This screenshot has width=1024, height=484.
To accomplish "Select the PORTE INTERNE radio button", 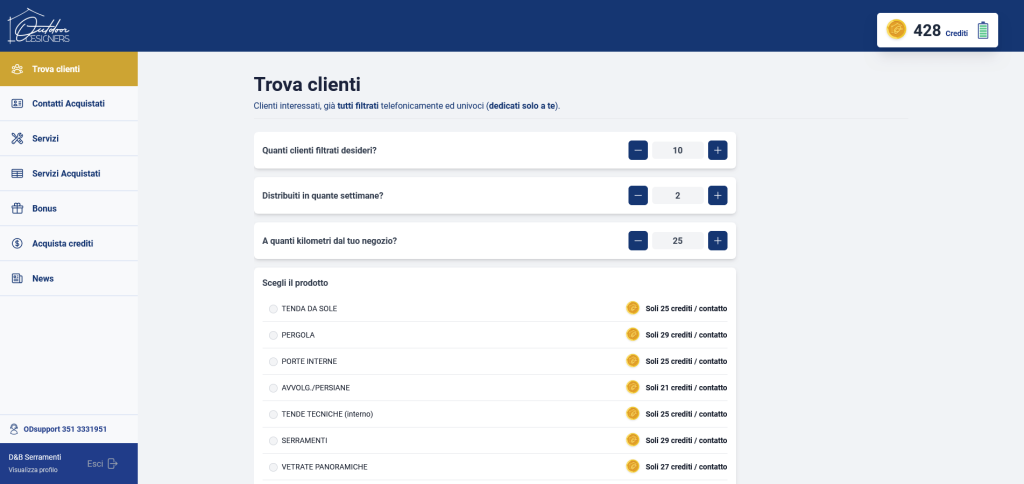I will click(273, 362).
